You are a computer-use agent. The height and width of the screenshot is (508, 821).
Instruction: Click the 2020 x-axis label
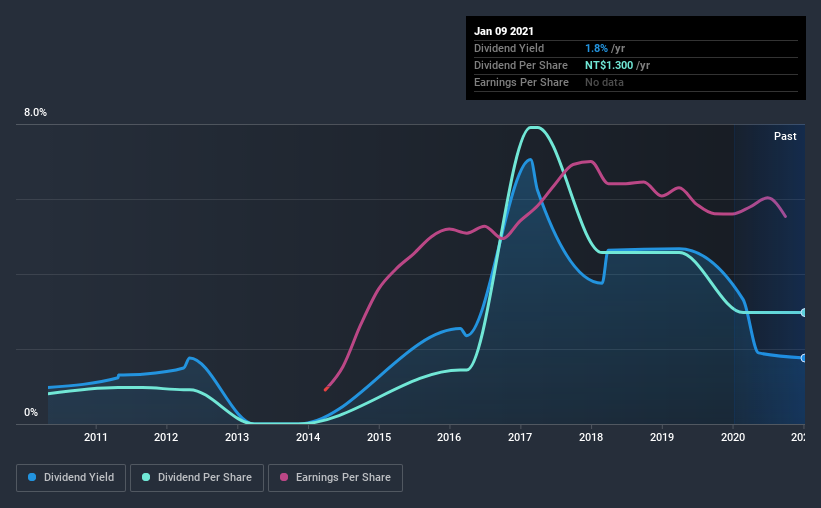pos(733,437)
